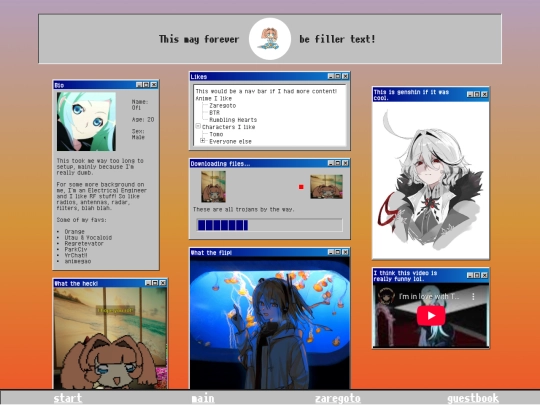Viewport: 540px width, 405px height.
Task: Close the What the flip! window
Action: (x=345, y=252)
